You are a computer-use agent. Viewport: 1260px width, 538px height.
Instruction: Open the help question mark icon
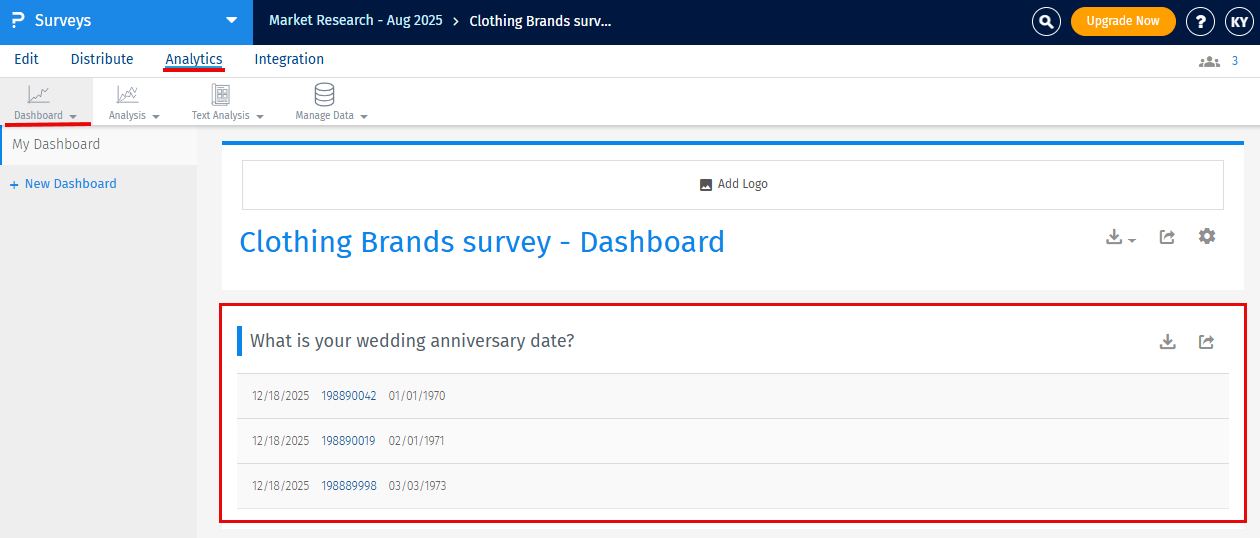point(1200,21)
